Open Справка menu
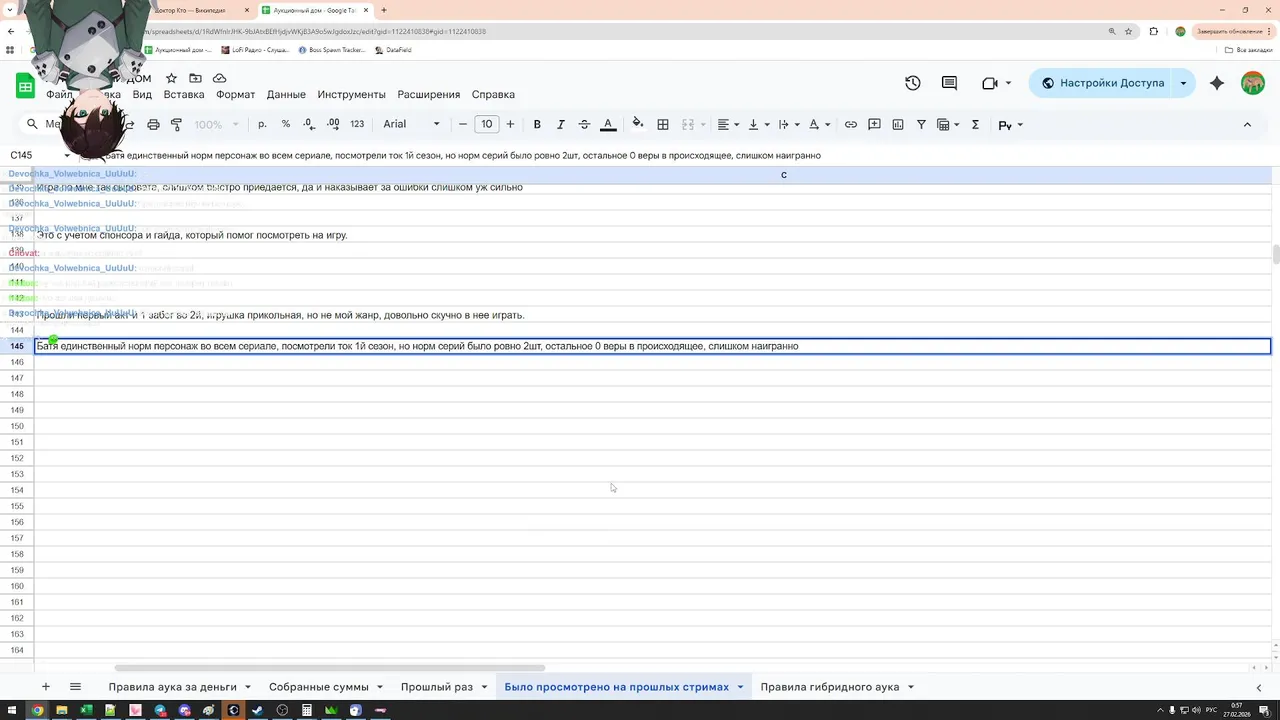Screen dimensions: 1280x720 pyautogui.click(x=493, y=94)
